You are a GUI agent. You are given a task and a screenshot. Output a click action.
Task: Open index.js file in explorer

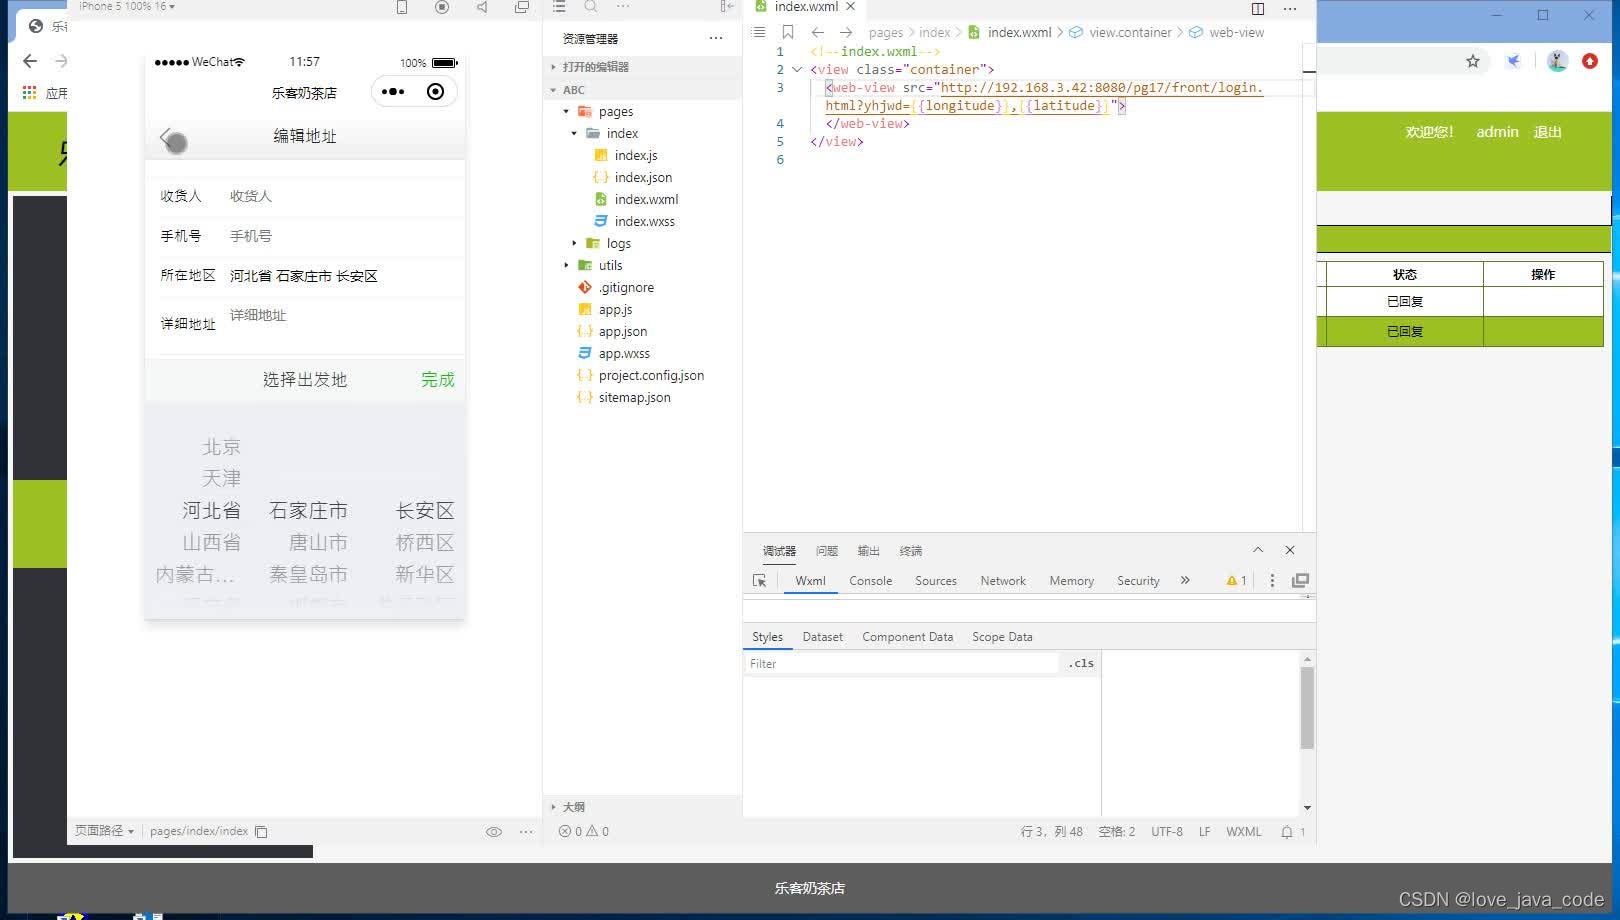pos(636,156)
